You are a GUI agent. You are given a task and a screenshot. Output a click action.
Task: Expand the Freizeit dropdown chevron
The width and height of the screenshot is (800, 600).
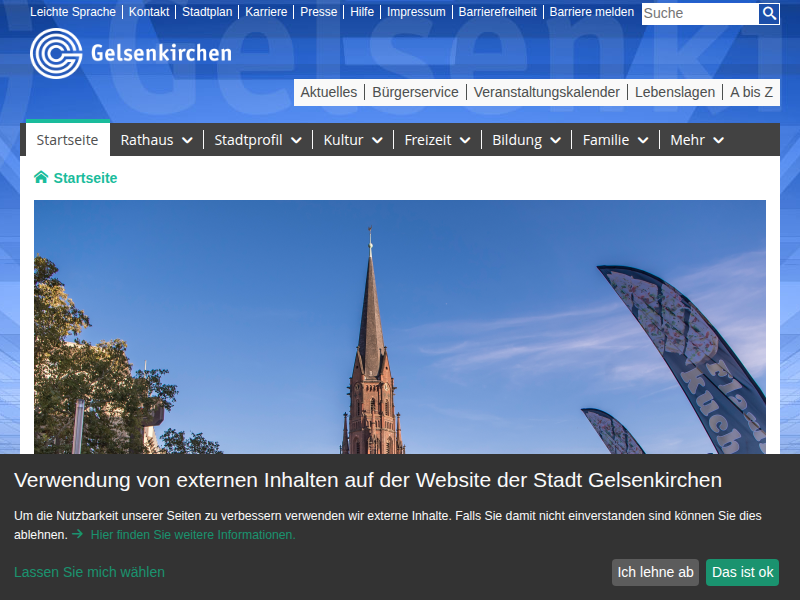coord(465,141)
